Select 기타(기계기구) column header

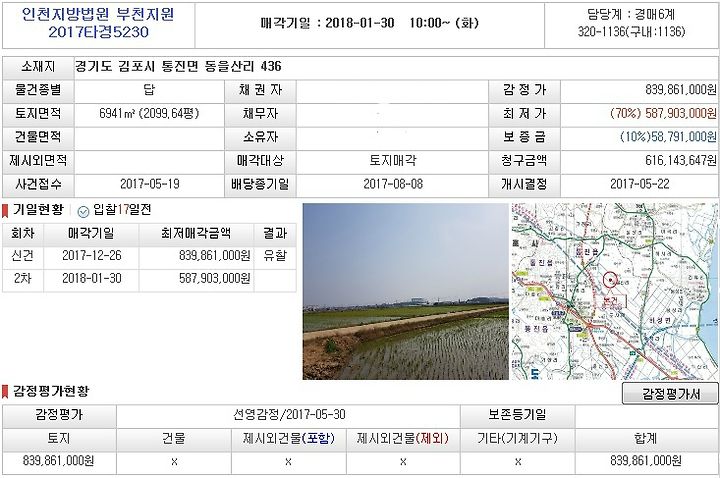coord(518,439)
